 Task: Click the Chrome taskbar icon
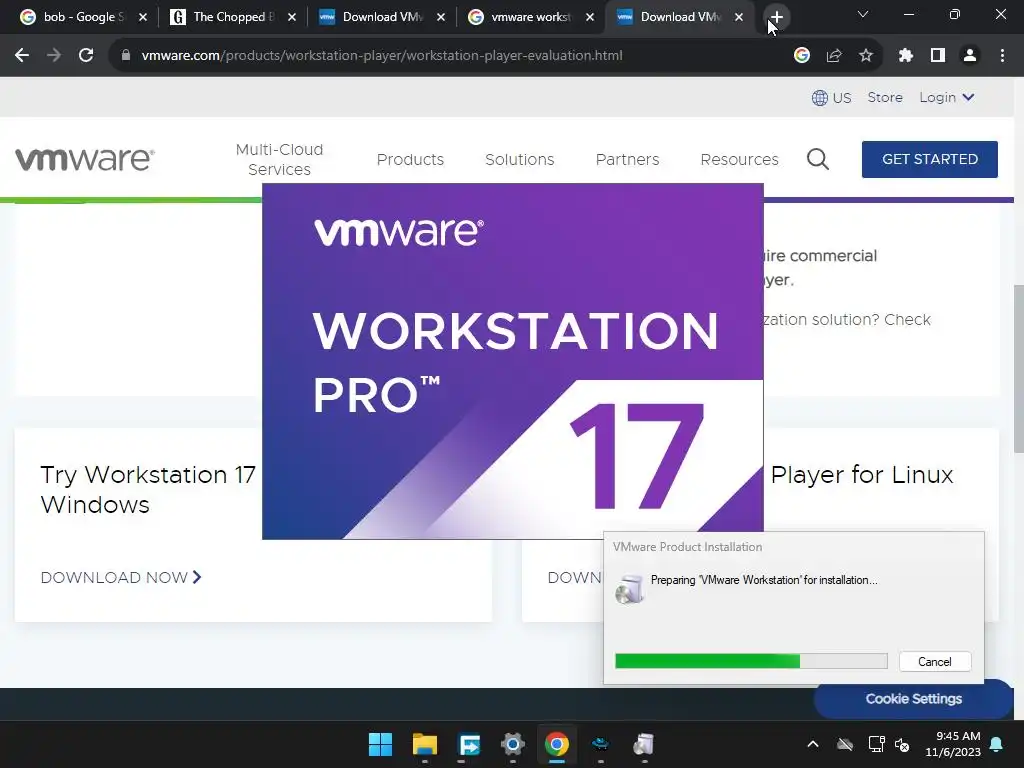[x=556, y=744]
